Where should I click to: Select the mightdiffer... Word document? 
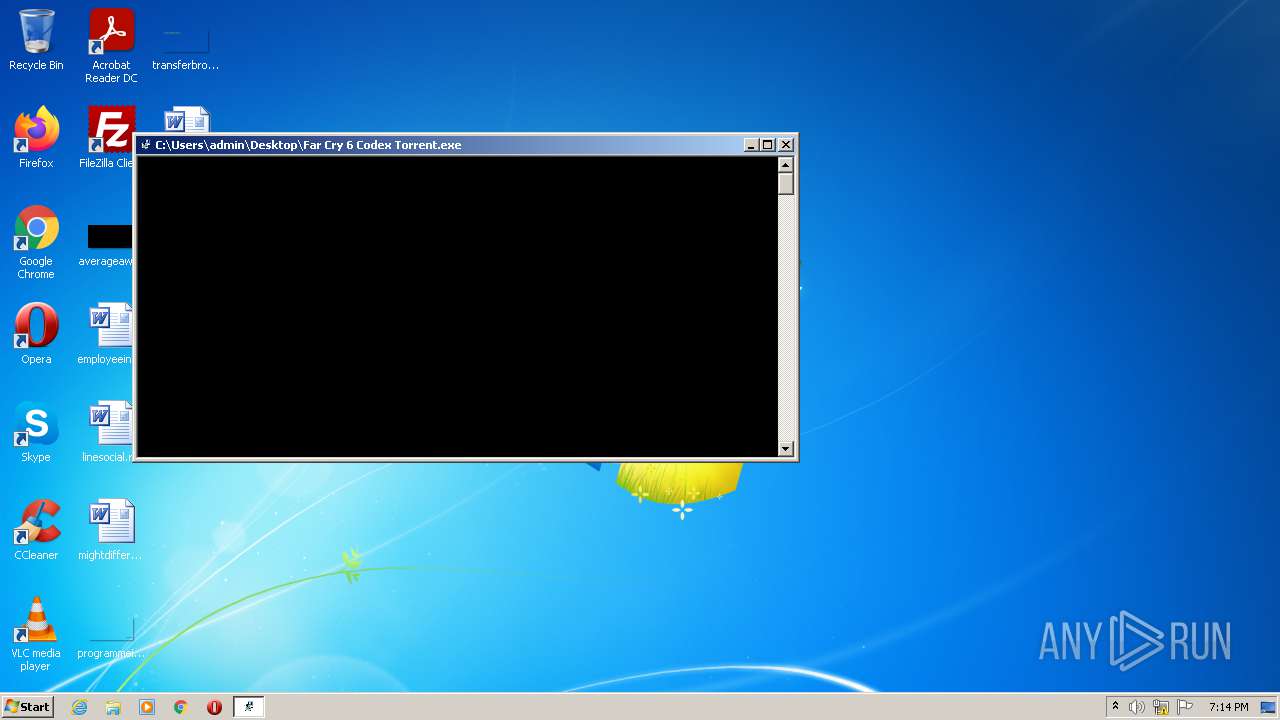click(x=110, y=530)
